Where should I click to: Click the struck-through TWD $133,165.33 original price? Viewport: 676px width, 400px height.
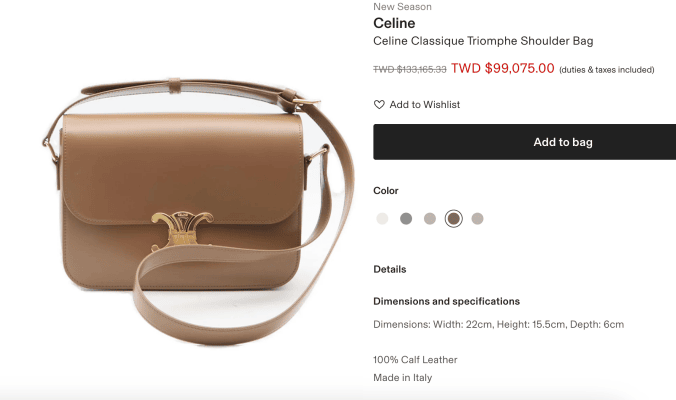coord(410,69)
